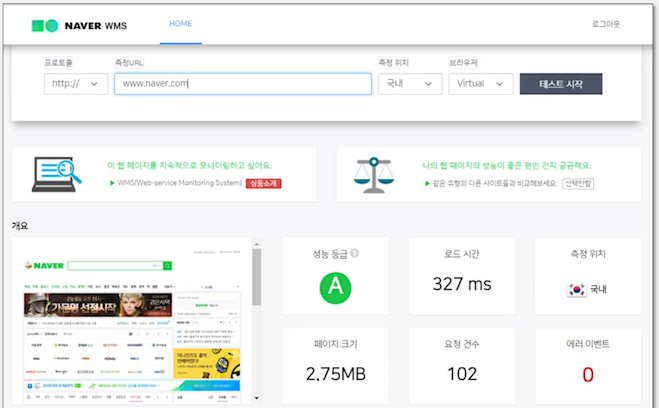
Task: Click the question mark beside 성능 등급
Action: tap(354, 253)
